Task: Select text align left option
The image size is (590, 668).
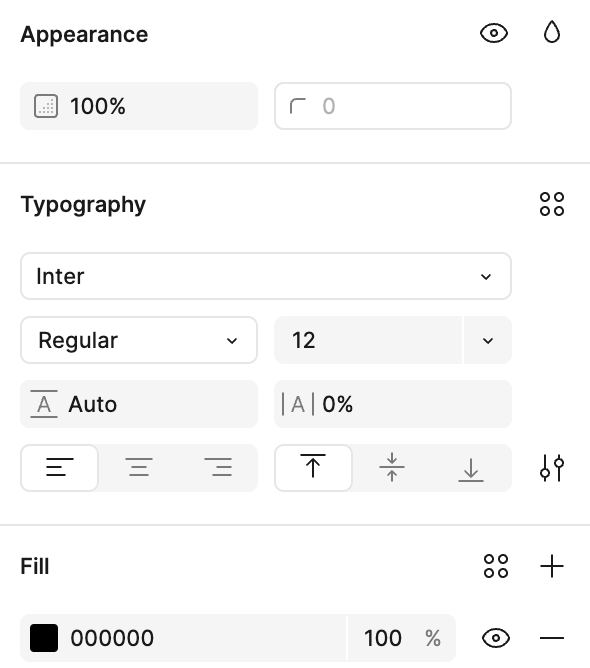Action: coord(60,468)
